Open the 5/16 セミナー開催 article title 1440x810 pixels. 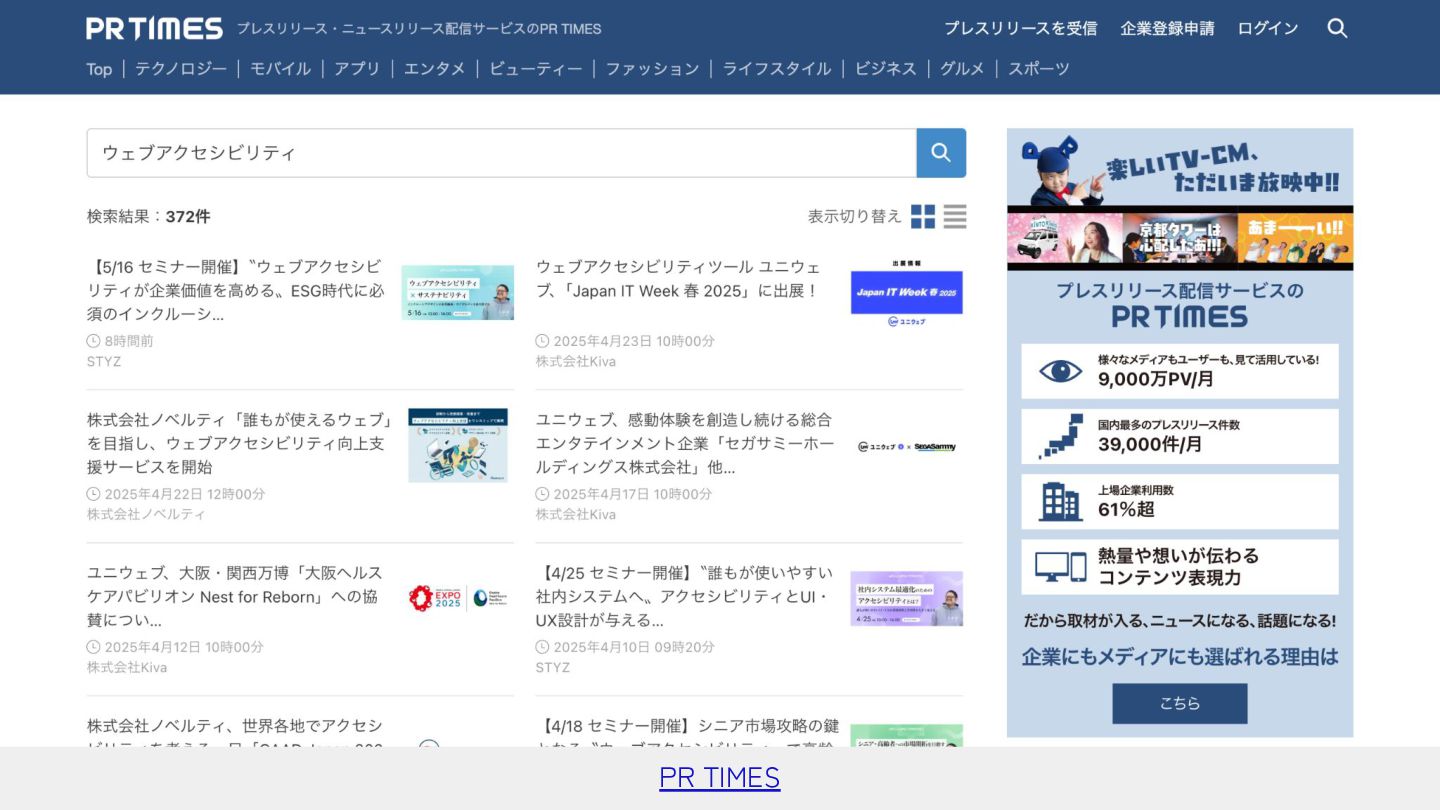point(237,291)
